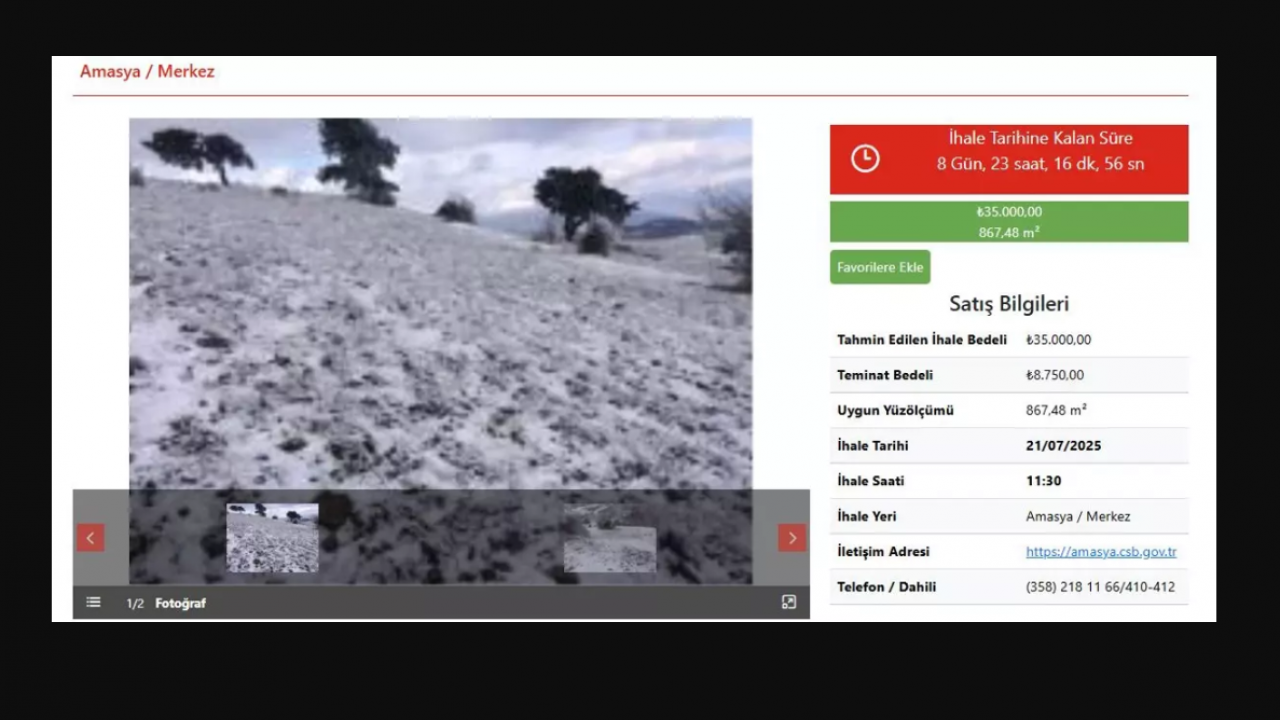
Task: Click the previous photo arrow
Action: [90, 538]
